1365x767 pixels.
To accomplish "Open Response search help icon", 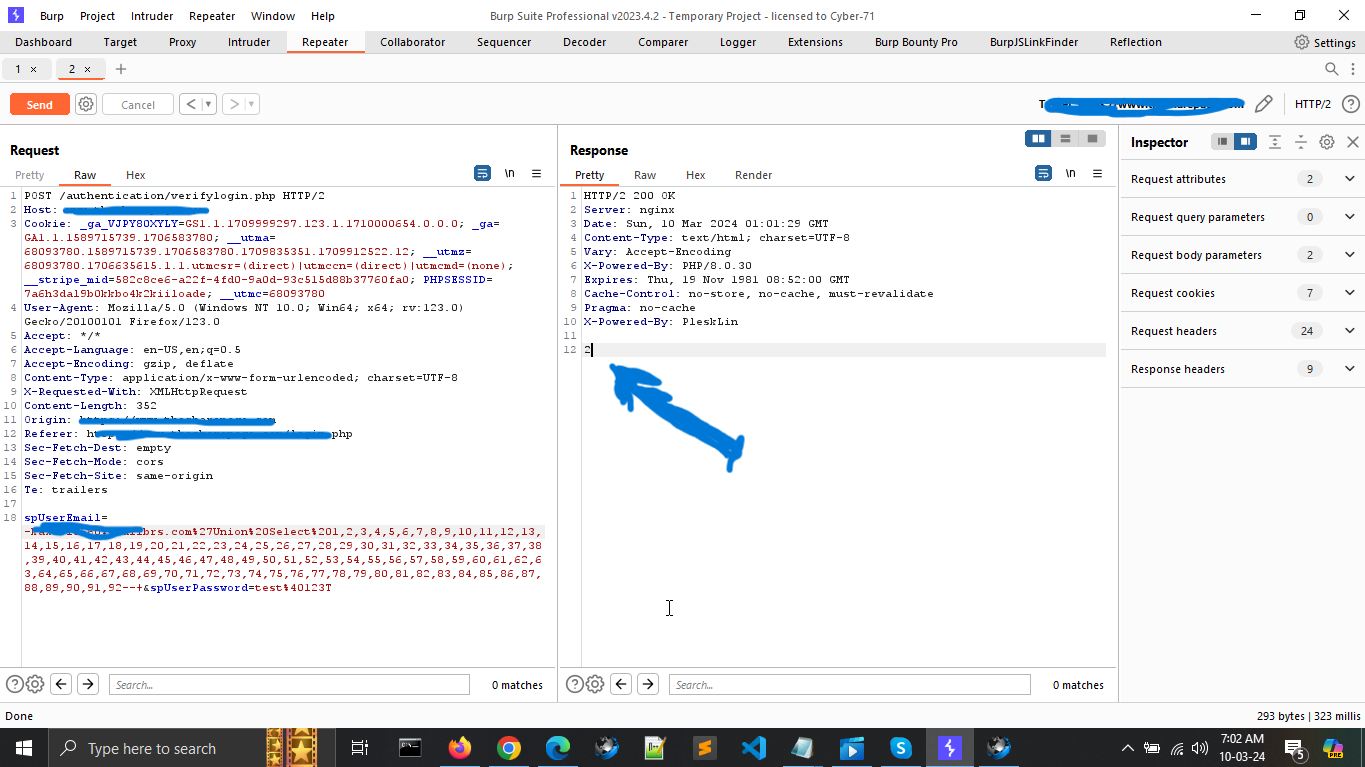I will pos(575,684).
